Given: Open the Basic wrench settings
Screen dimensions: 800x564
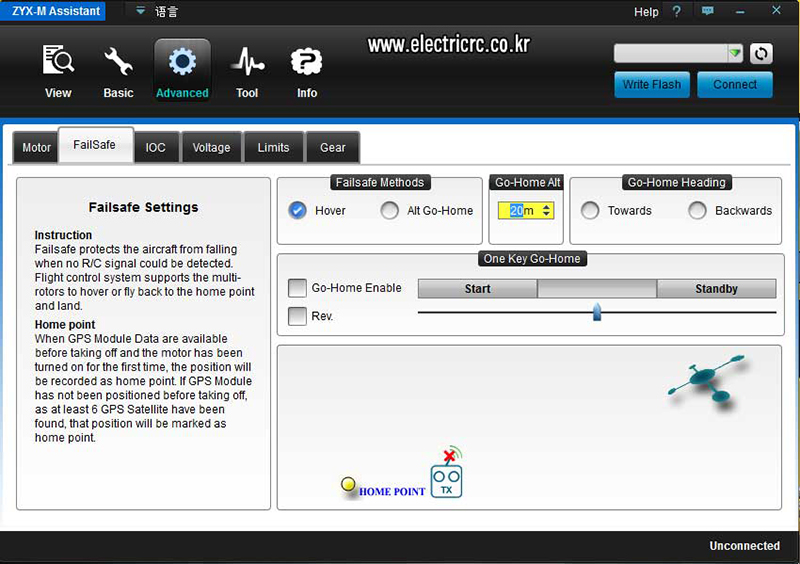Looking at the screenshot, I should [118, 61].
